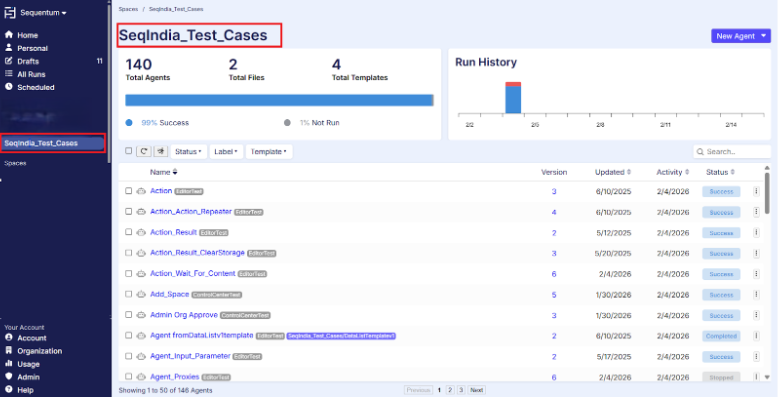Click the agent icon beside Action_Result

pyautogui.click(x=141, y=232)
